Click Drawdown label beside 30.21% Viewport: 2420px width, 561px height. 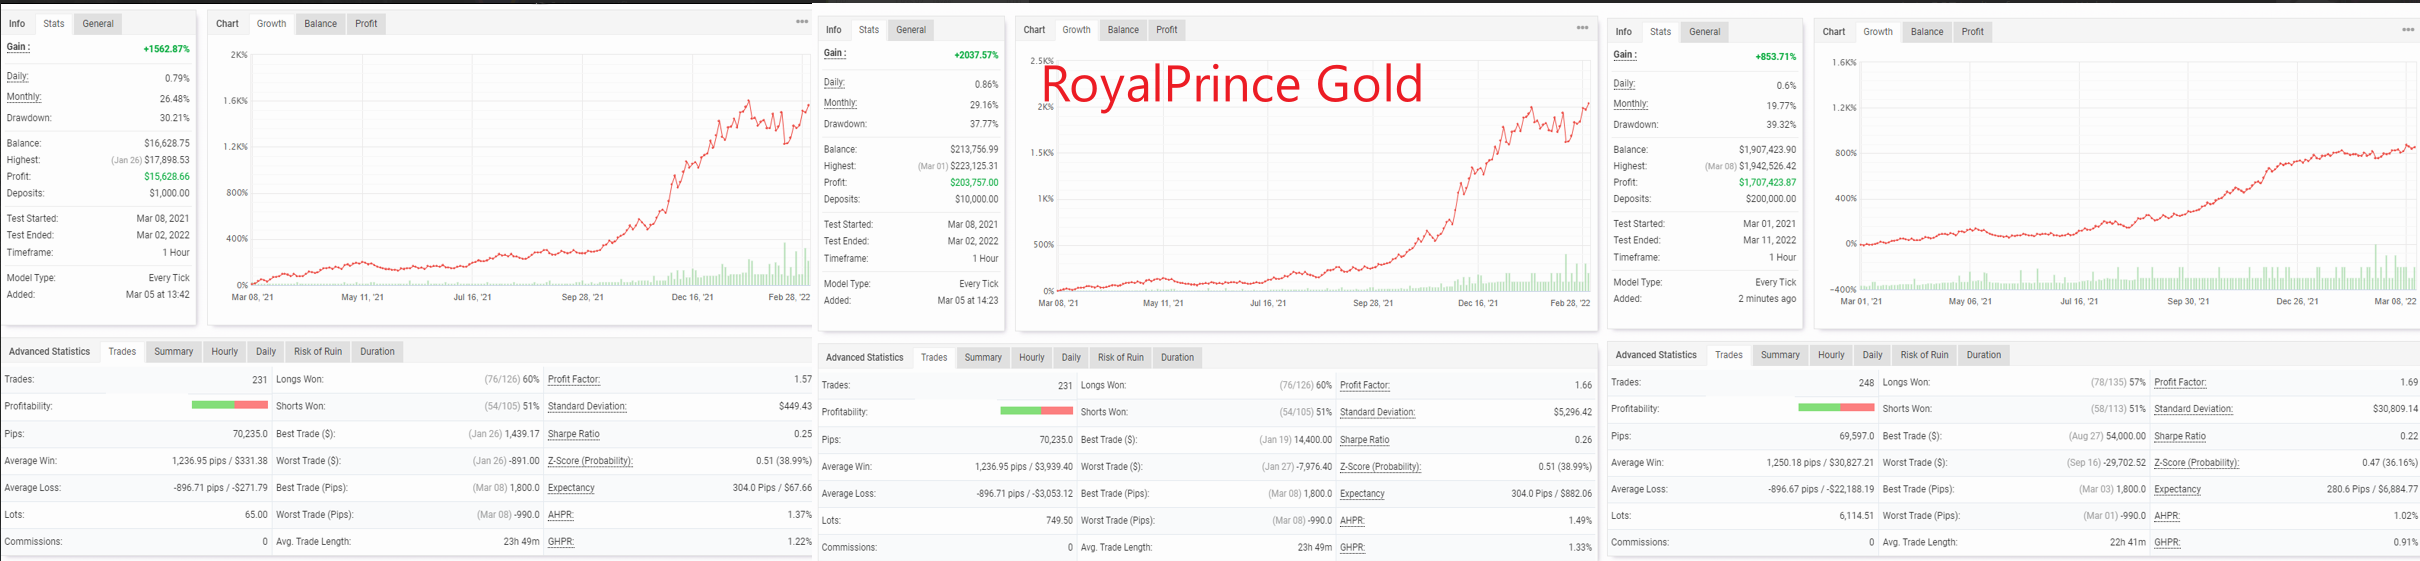(x=29, y=118)
